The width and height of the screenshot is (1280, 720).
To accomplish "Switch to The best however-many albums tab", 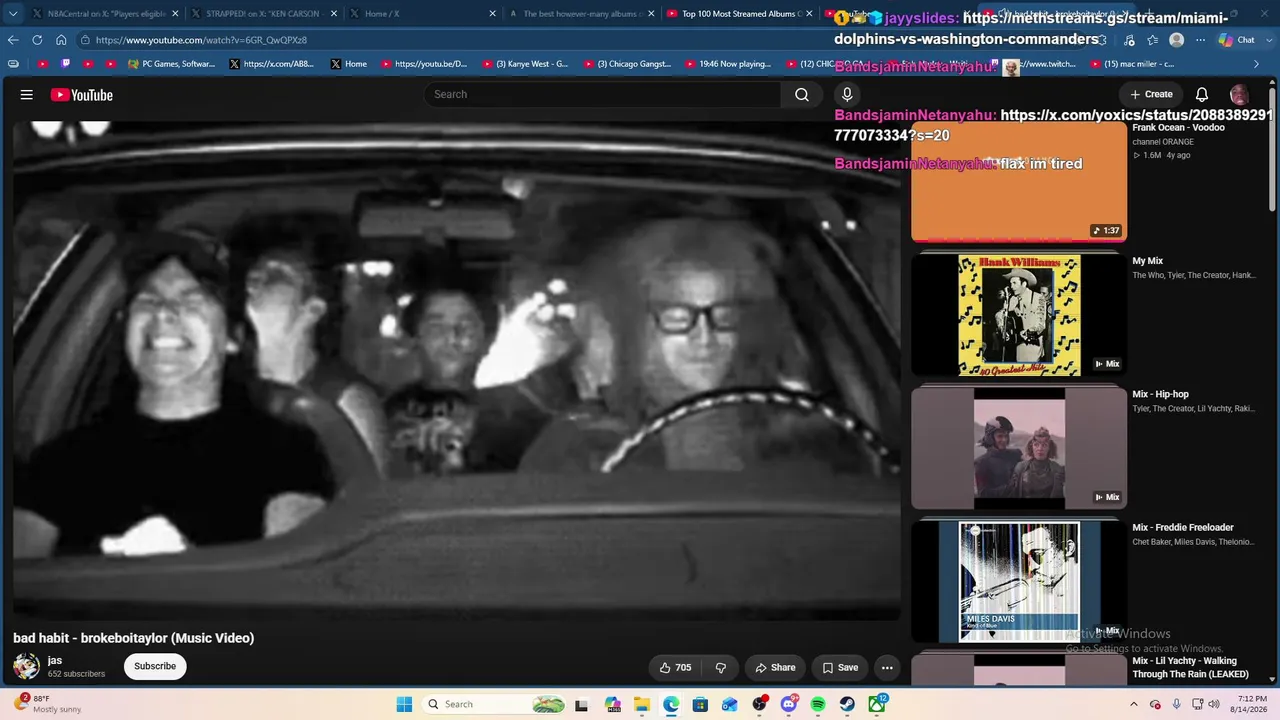I will (581, 14).
